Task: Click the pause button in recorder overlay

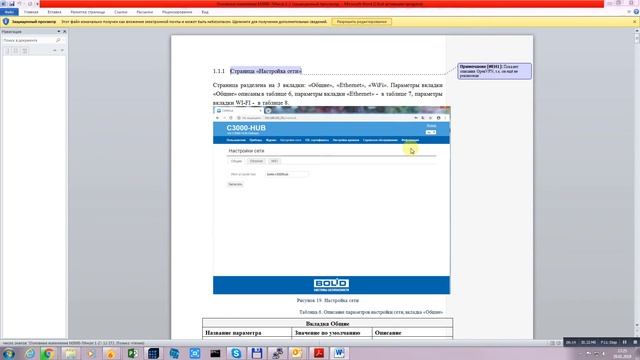Action: [x=624, y=342]
